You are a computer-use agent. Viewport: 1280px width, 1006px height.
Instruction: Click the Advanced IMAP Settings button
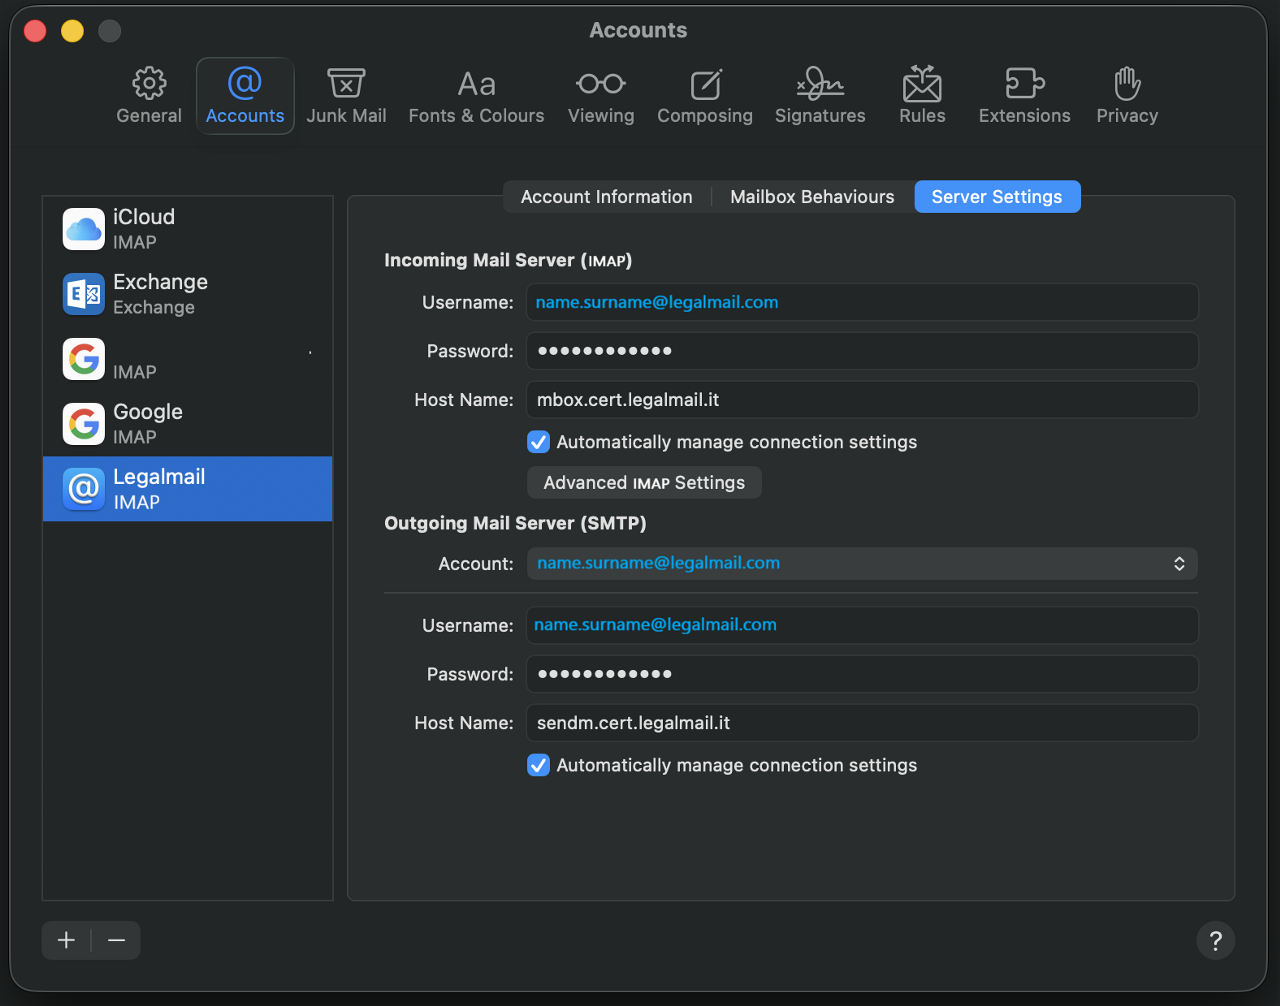pyautogui.click(x=644, y=483)
